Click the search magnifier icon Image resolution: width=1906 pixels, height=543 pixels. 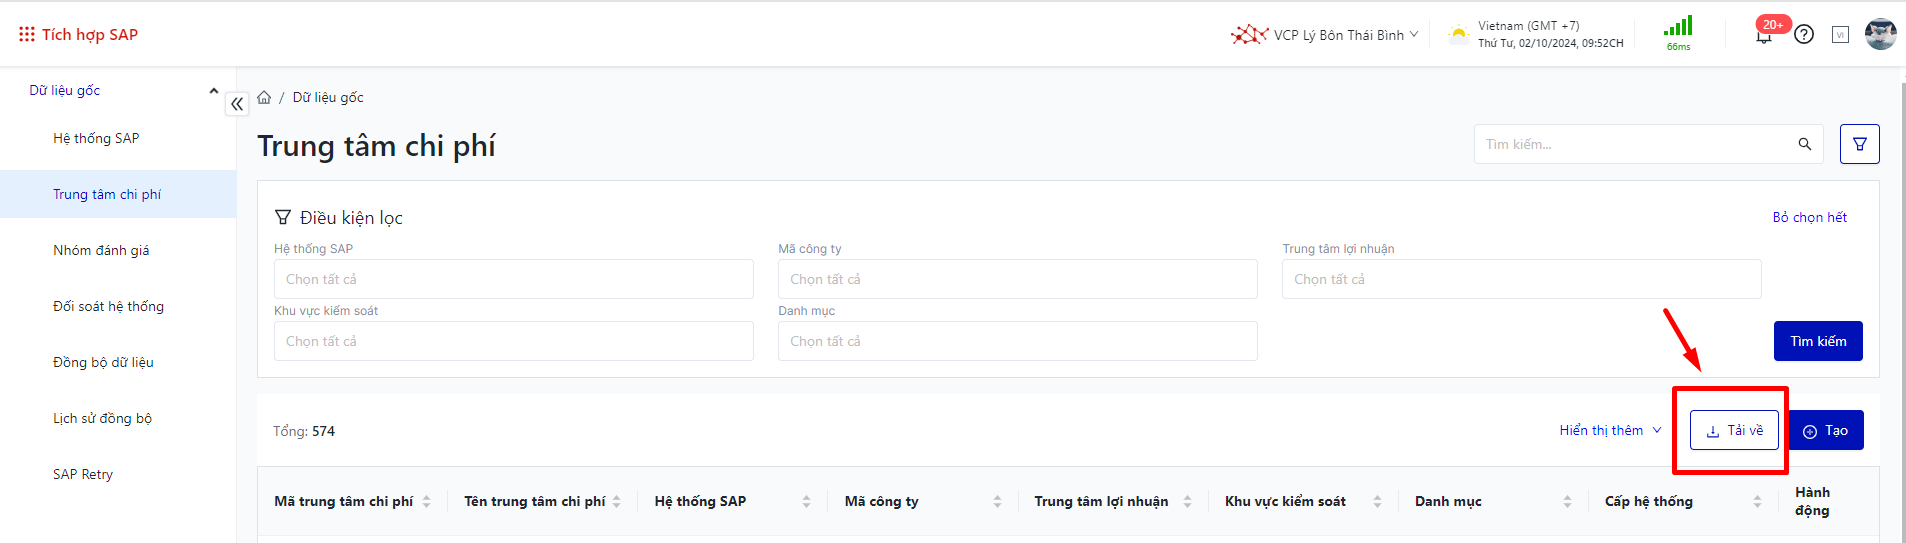click(x=1804, y=144)
